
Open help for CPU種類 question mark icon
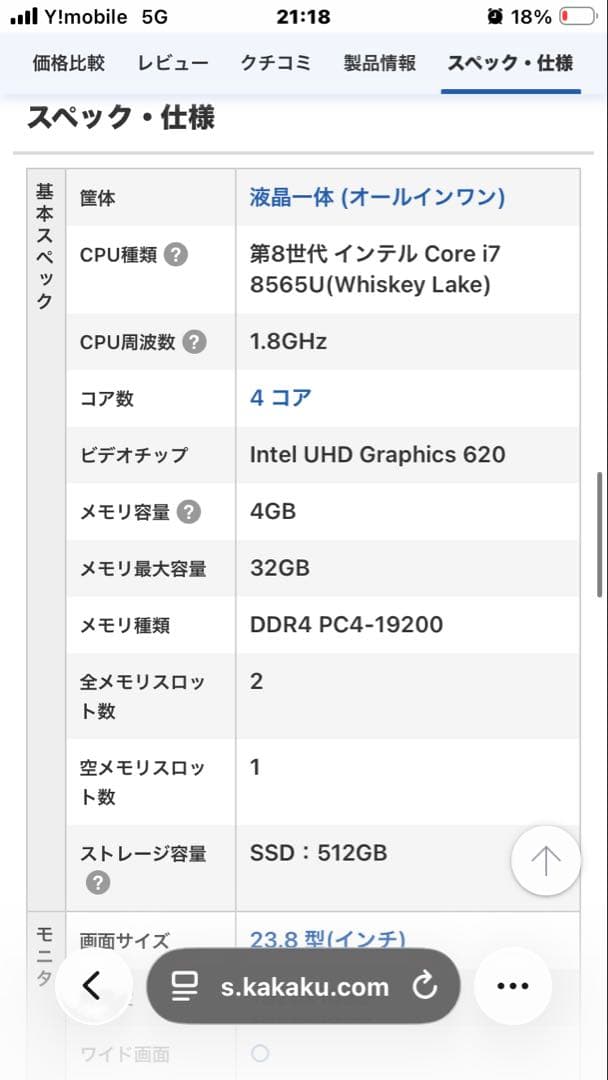click(177, 254)
